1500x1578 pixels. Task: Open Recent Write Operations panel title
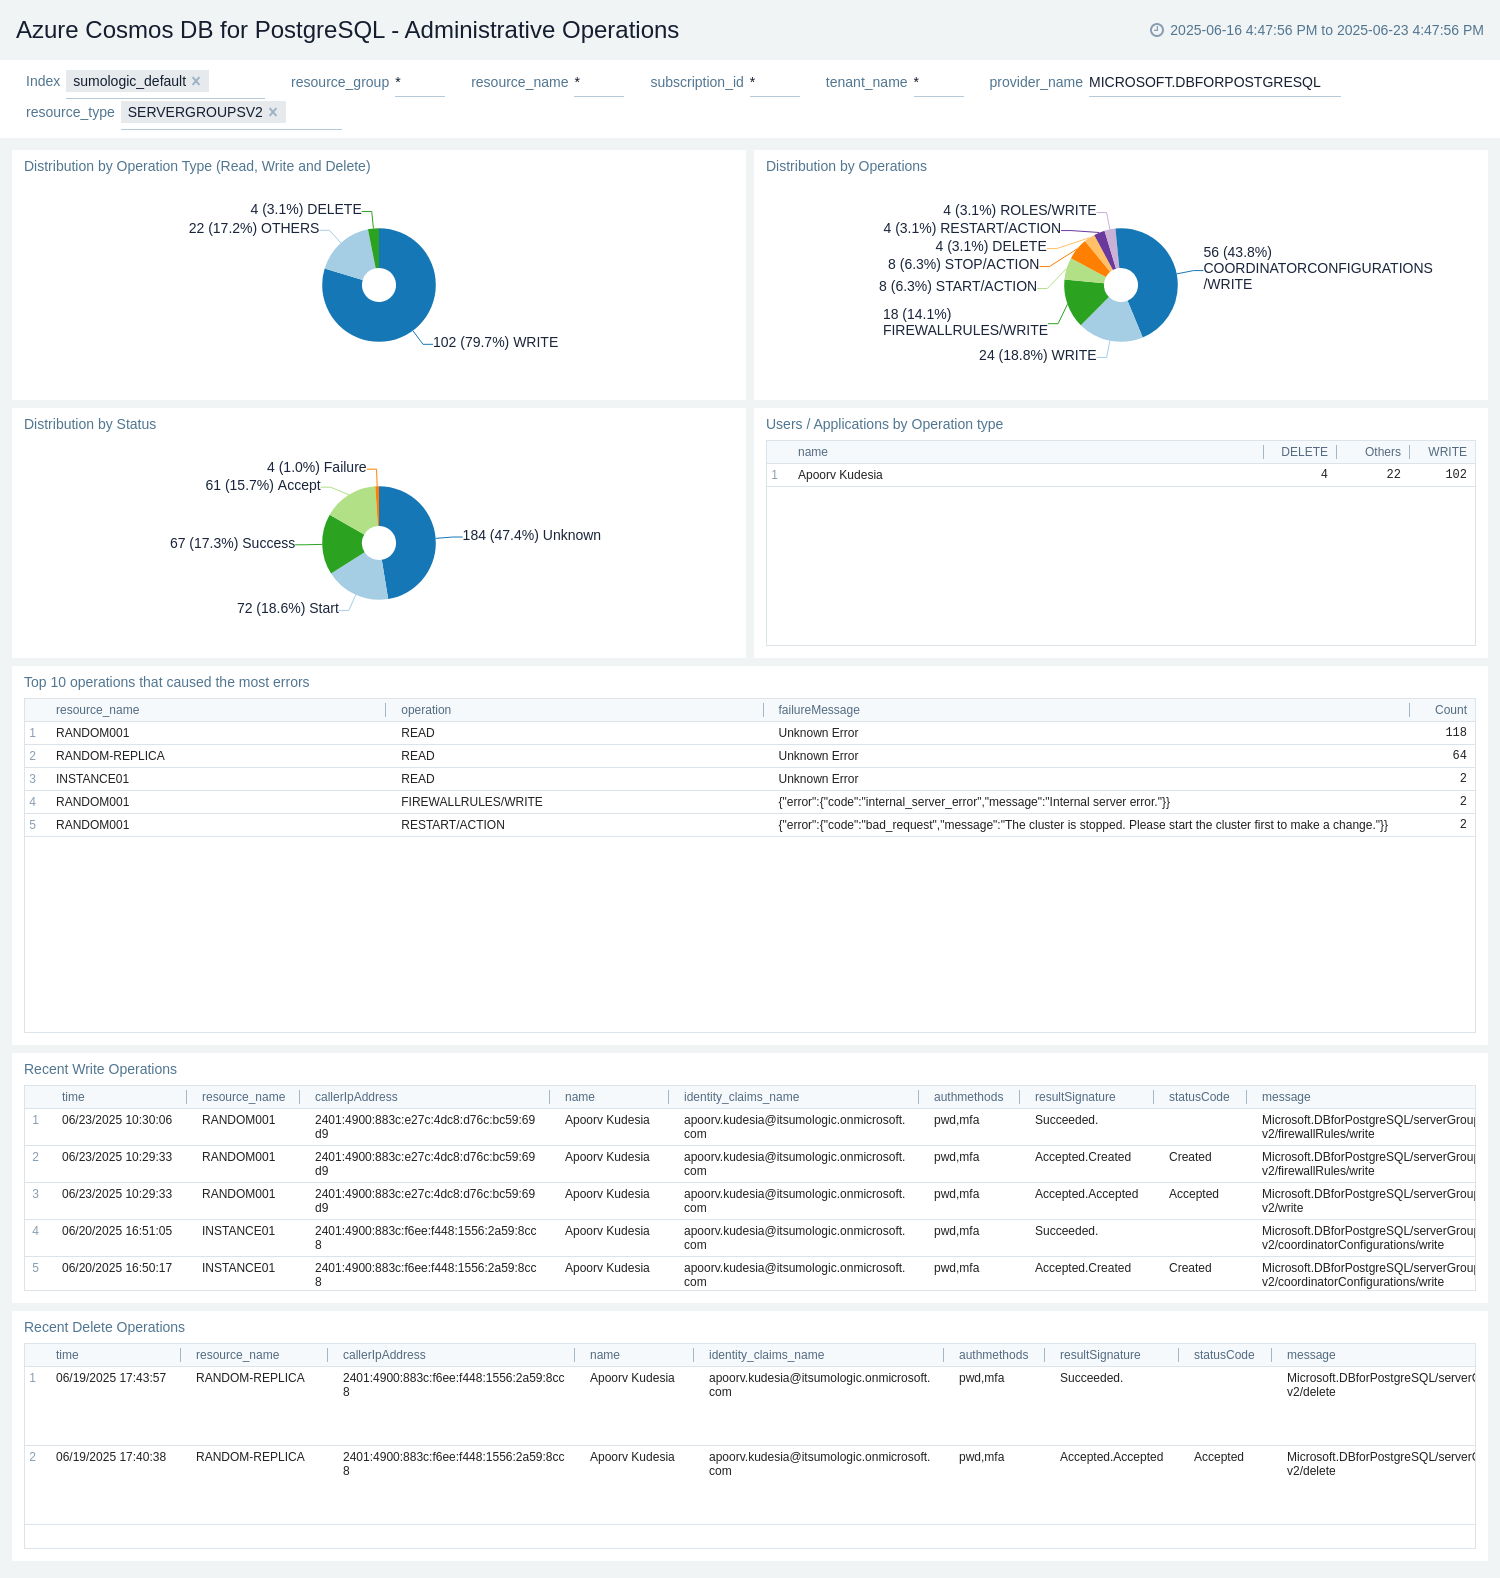pyautogui.click(x=100, y=1069)
